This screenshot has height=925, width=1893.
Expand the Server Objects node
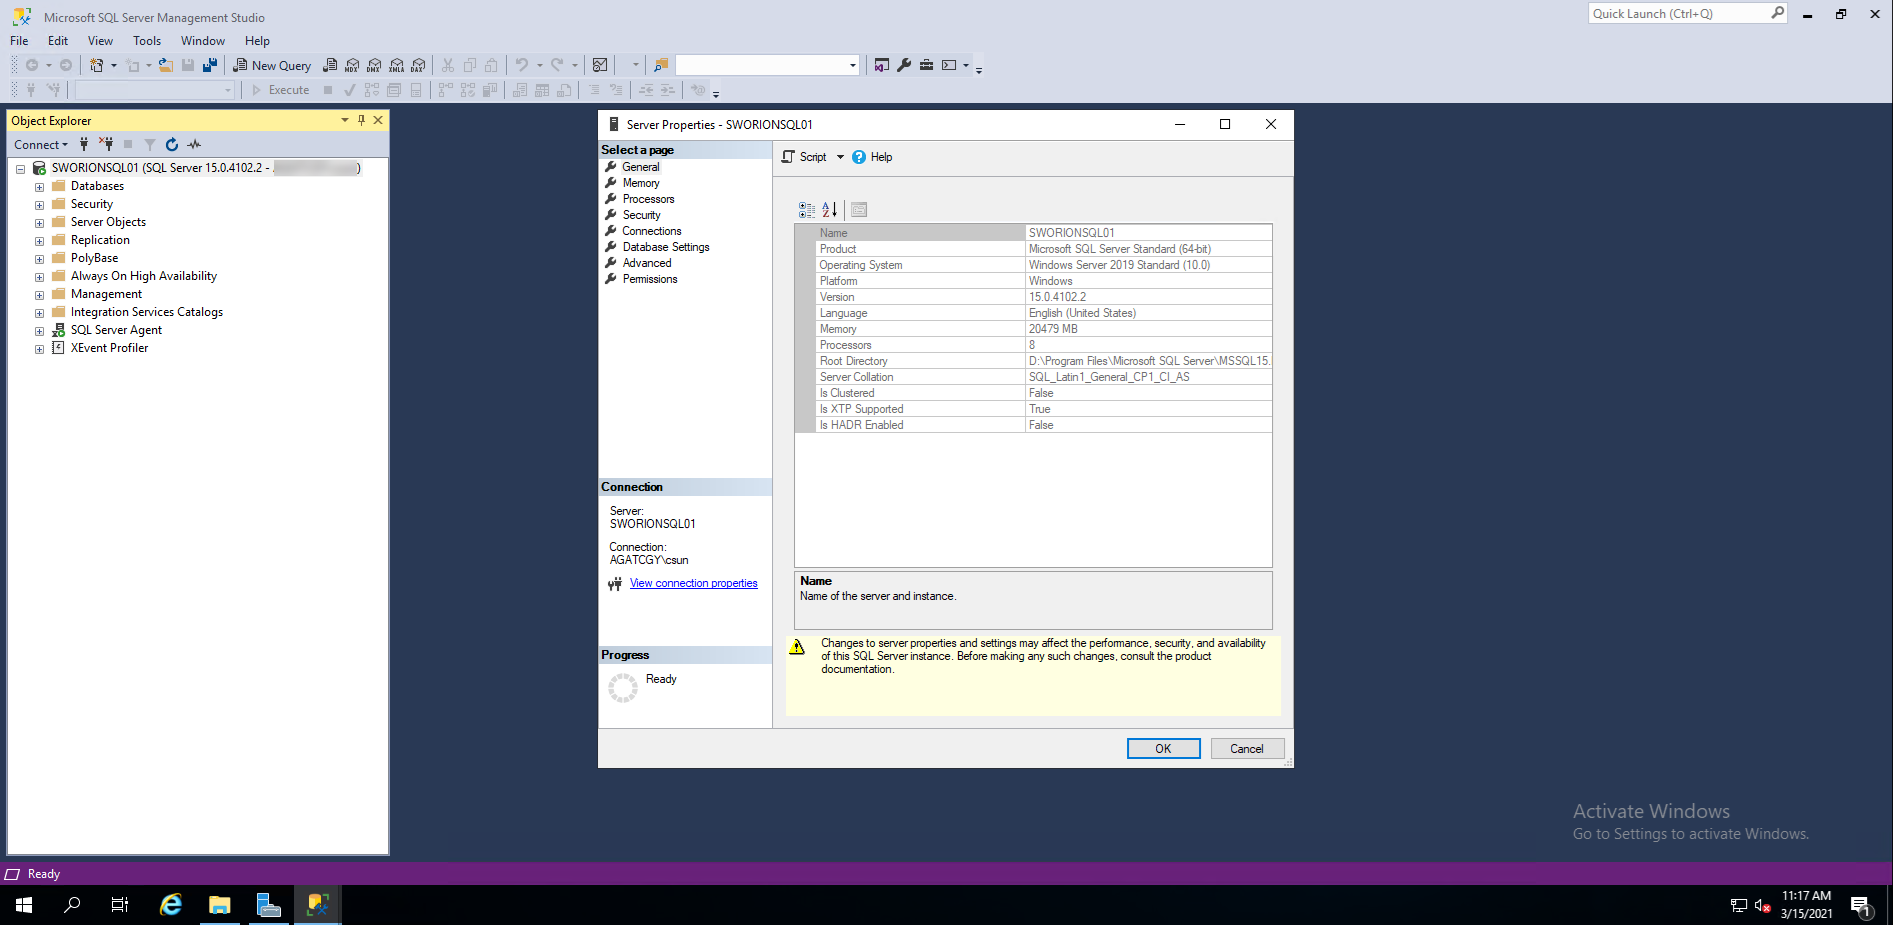(39, 223)
